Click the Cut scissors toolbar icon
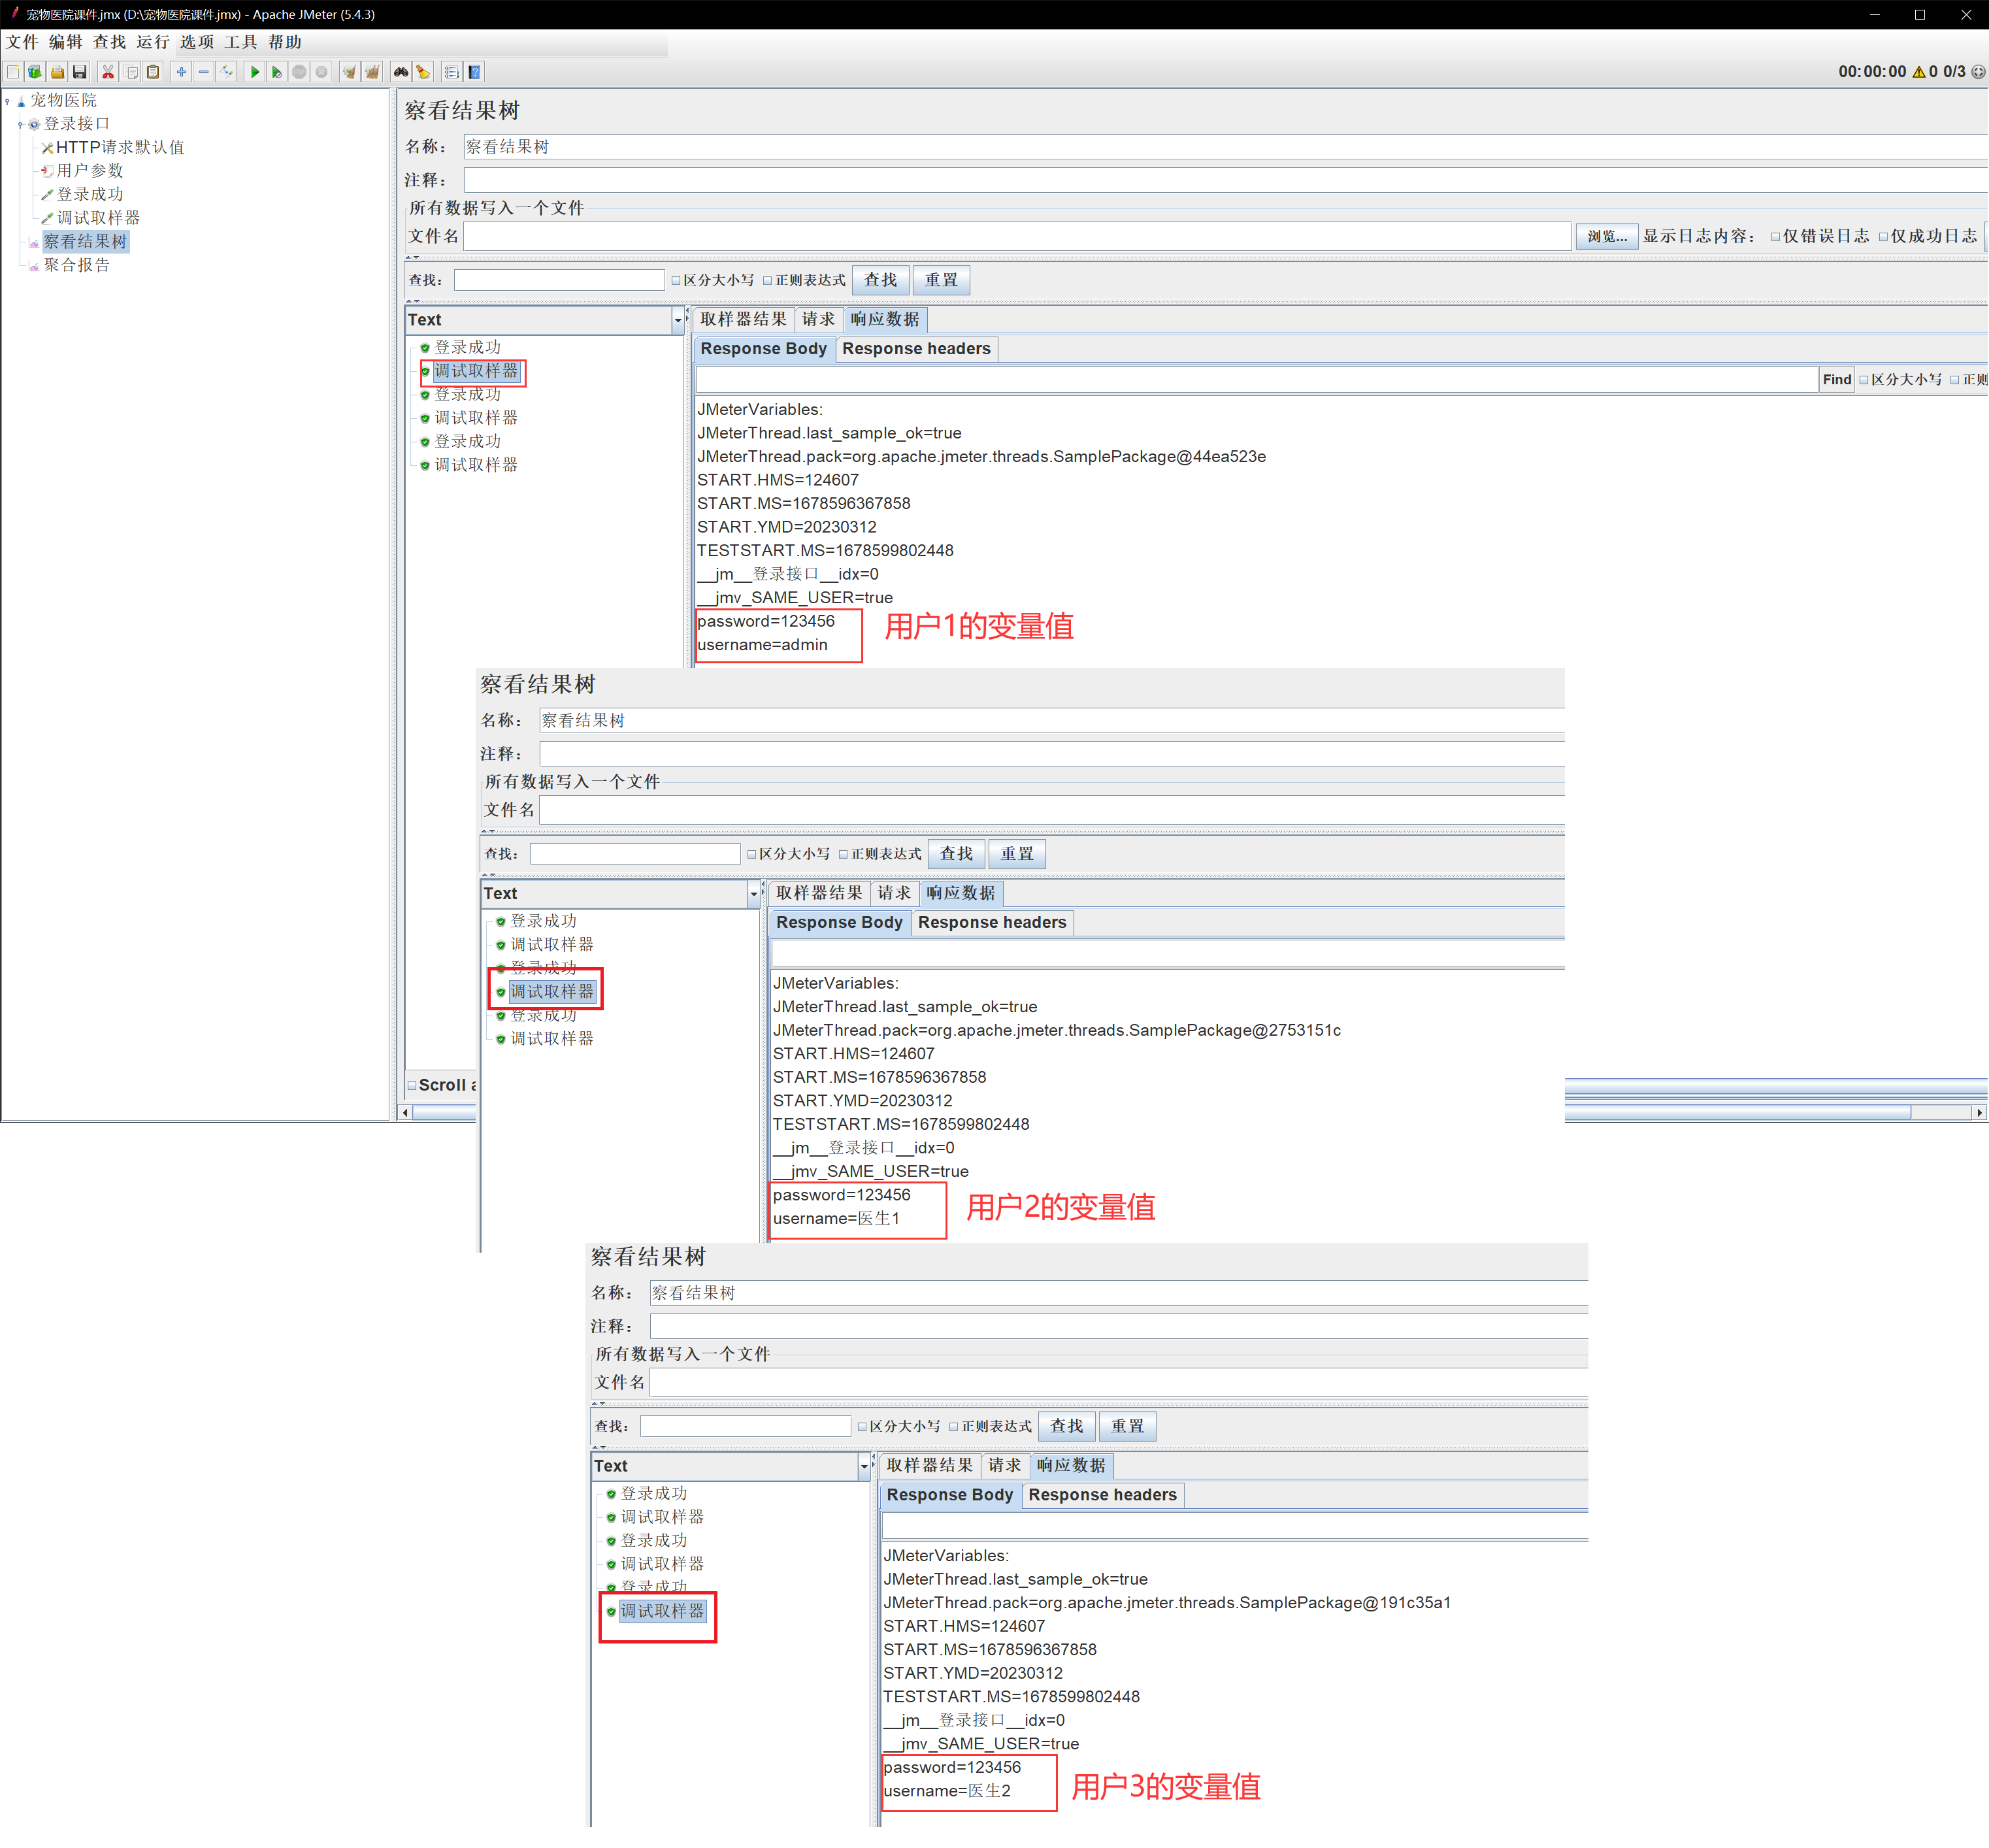The image size is (1989, 1848). click(108, 72)
